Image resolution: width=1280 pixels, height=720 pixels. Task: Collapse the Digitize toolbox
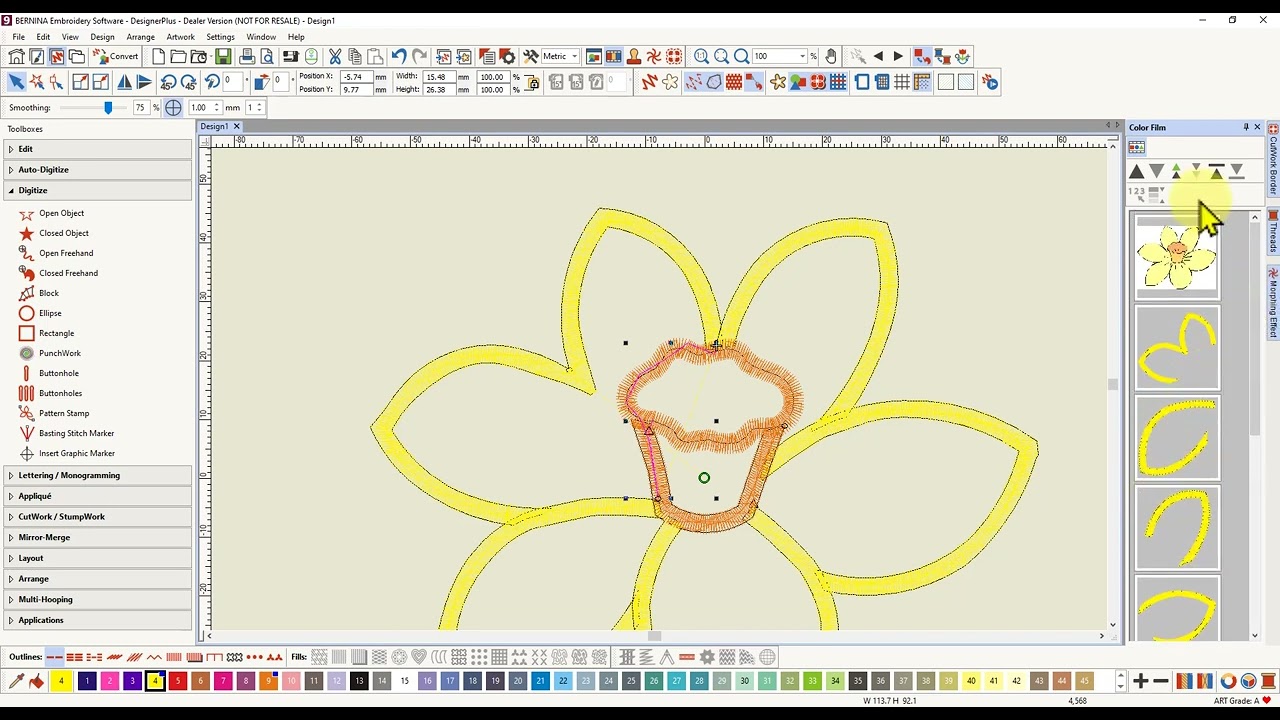(98, 190)
